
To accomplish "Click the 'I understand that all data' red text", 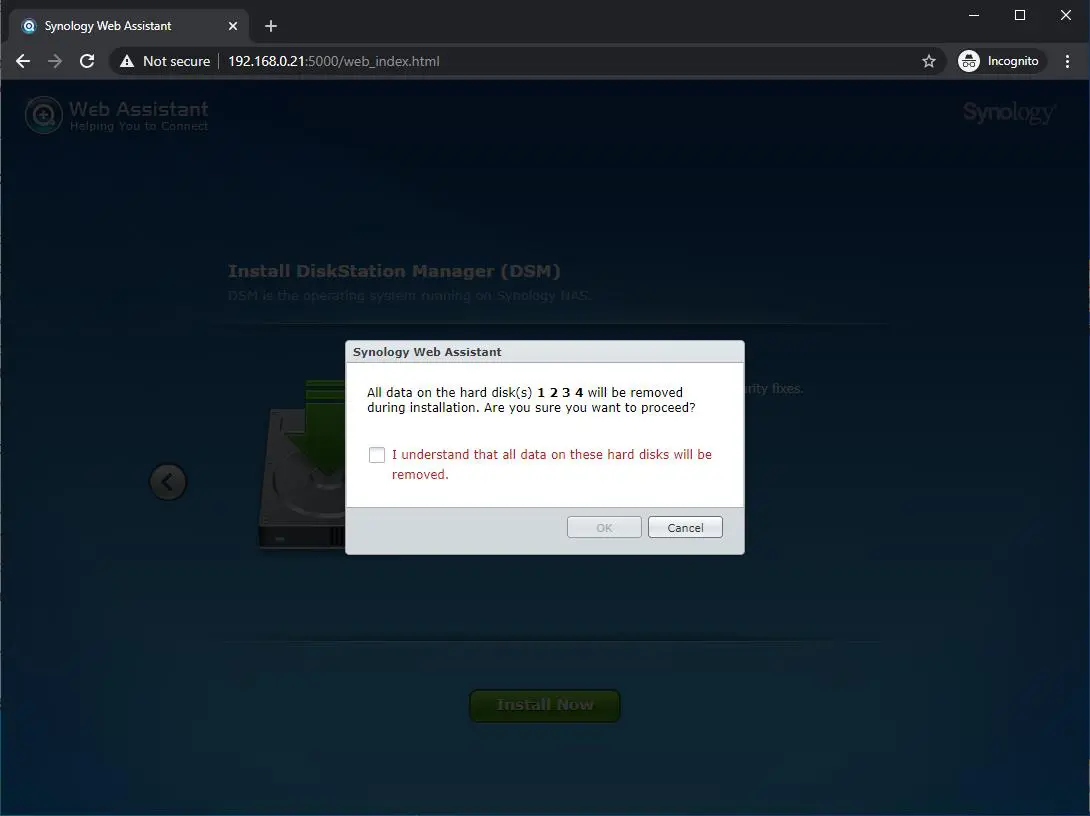I will [551, 464].
